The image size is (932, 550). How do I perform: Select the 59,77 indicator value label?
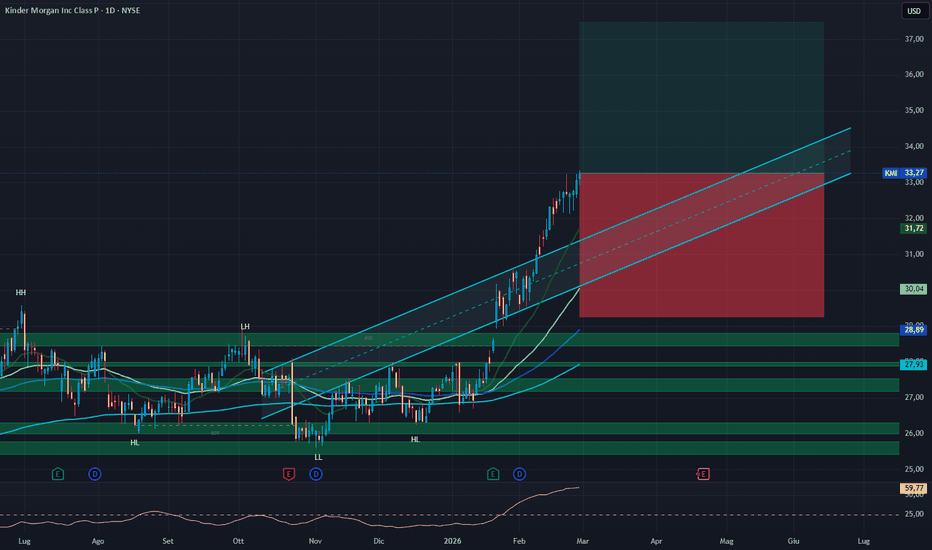click(x=914, y=488)
